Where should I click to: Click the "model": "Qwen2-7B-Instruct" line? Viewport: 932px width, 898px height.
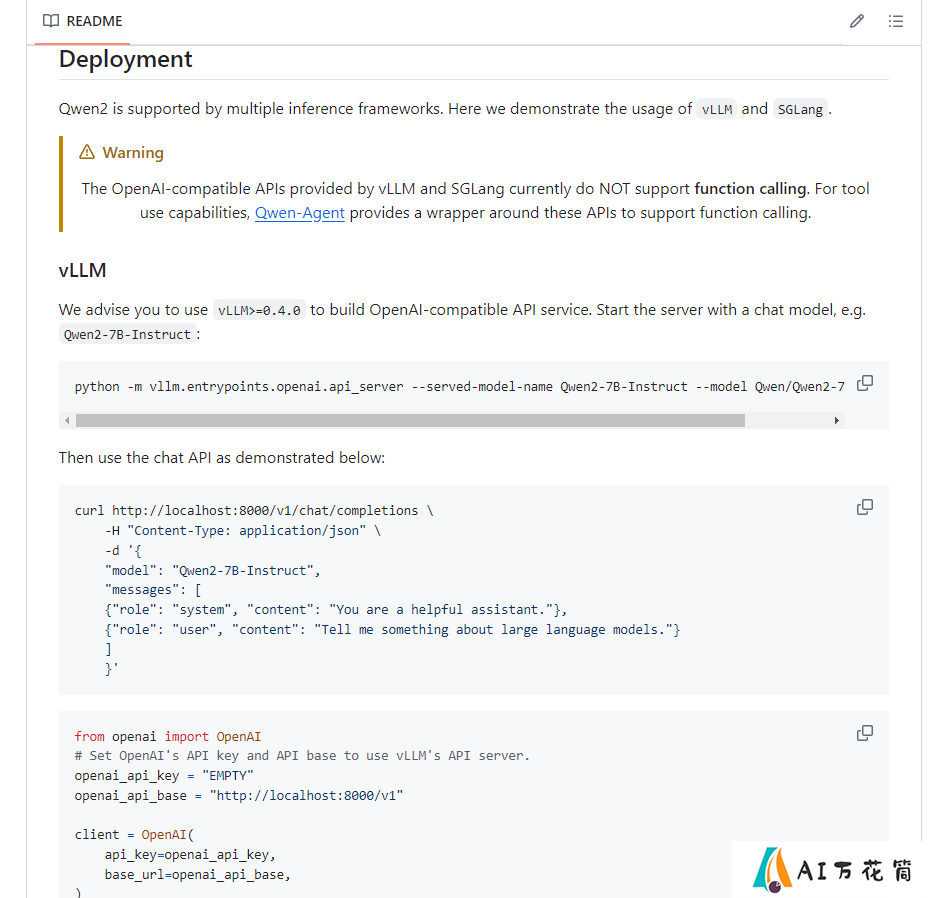213,571
